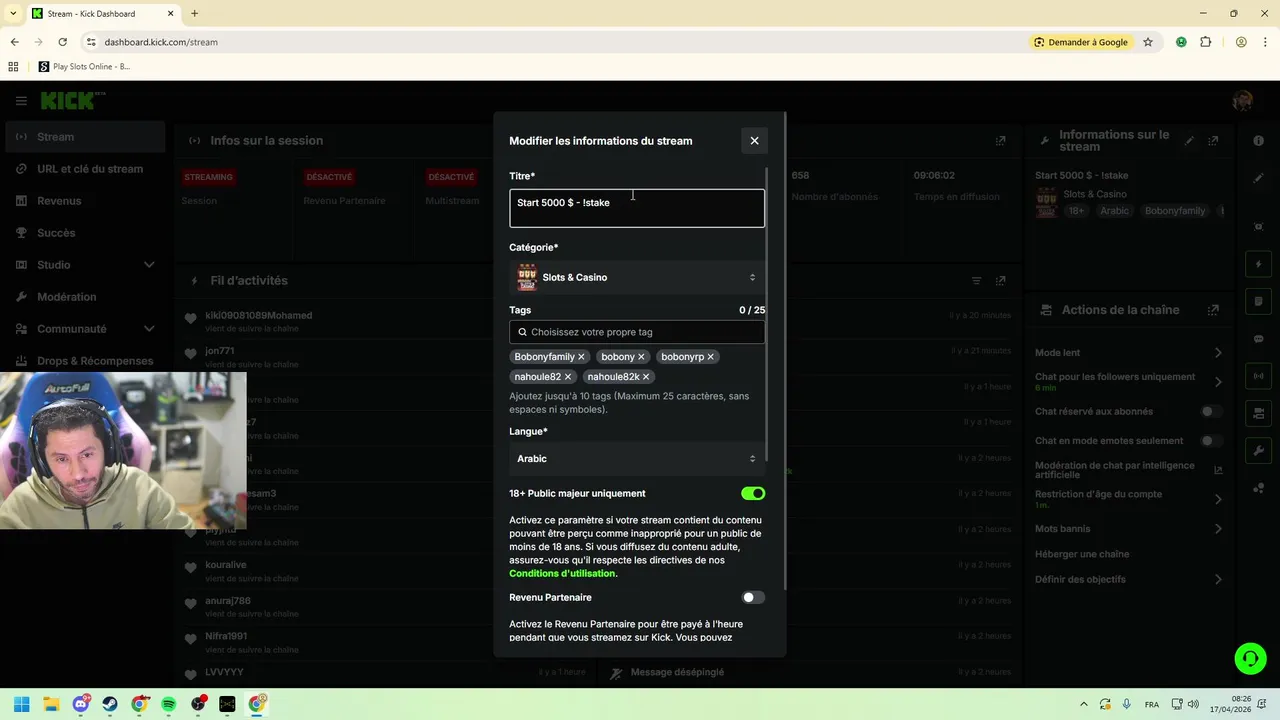This screenshot has width=1280, height=720.
Task: Reload the dashboard page
Action: pos(62,42)
